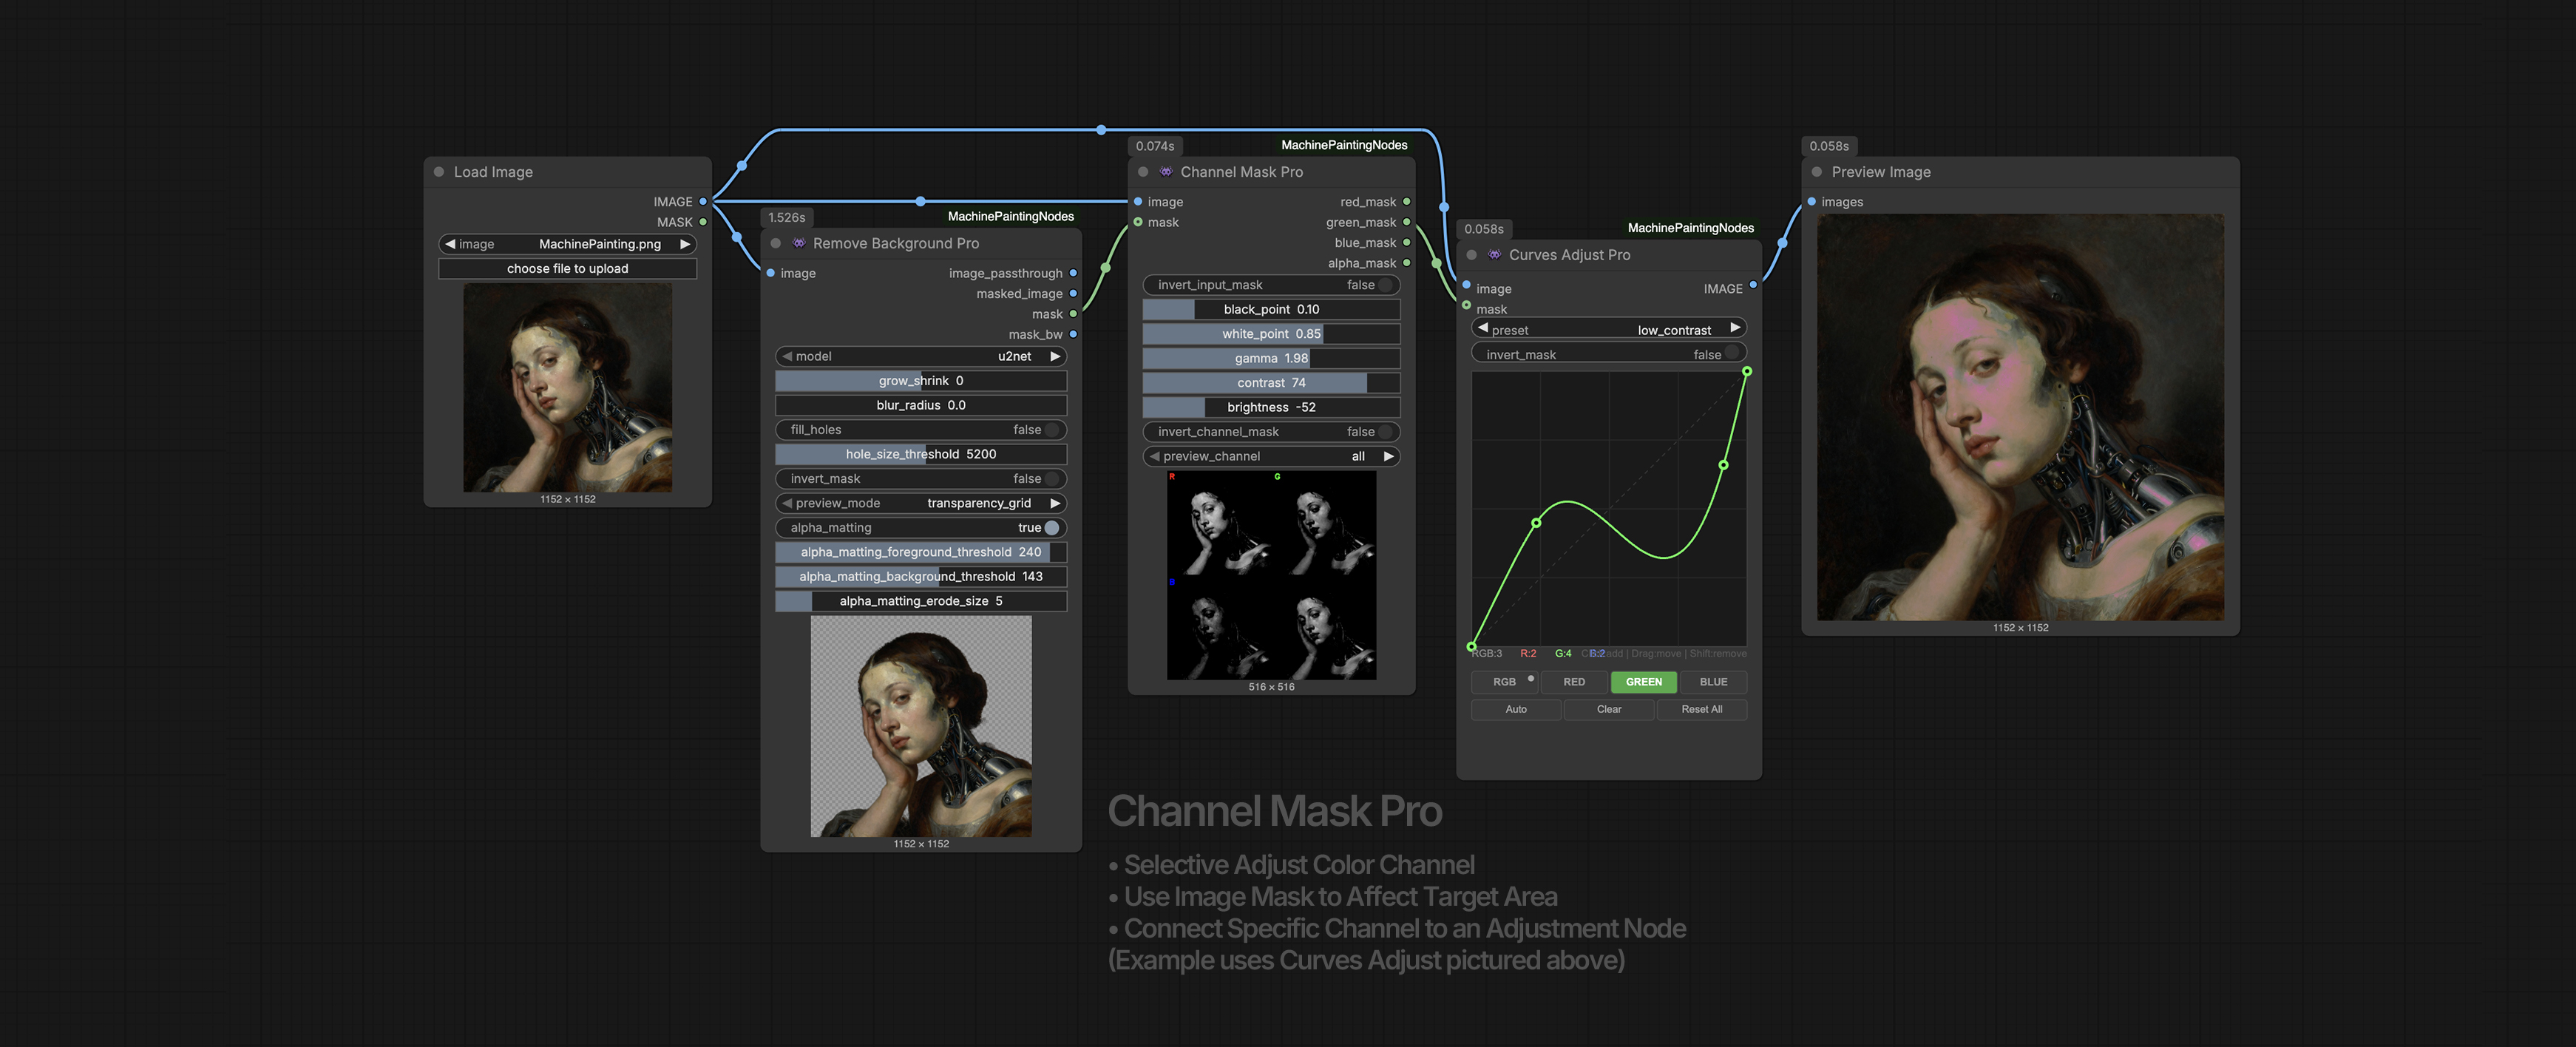Click previous arrow on image file selector
The width and height of the screenshot is (2576, 1047).
[x=450, y=244]
